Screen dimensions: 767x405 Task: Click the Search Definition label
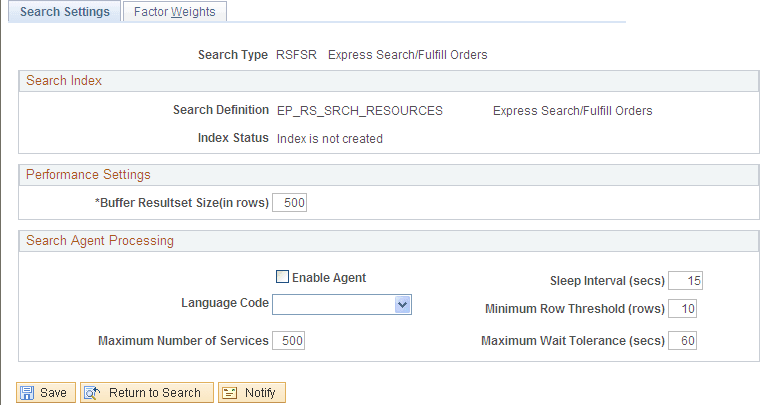coord(221,110)
